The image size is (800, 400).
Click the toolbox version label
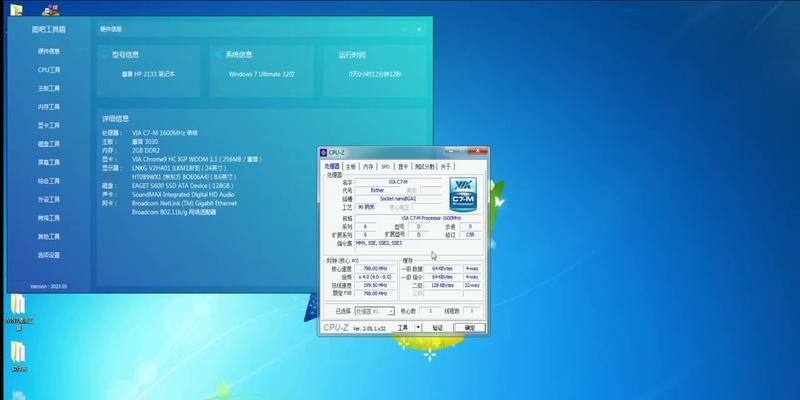click(48, 287)
